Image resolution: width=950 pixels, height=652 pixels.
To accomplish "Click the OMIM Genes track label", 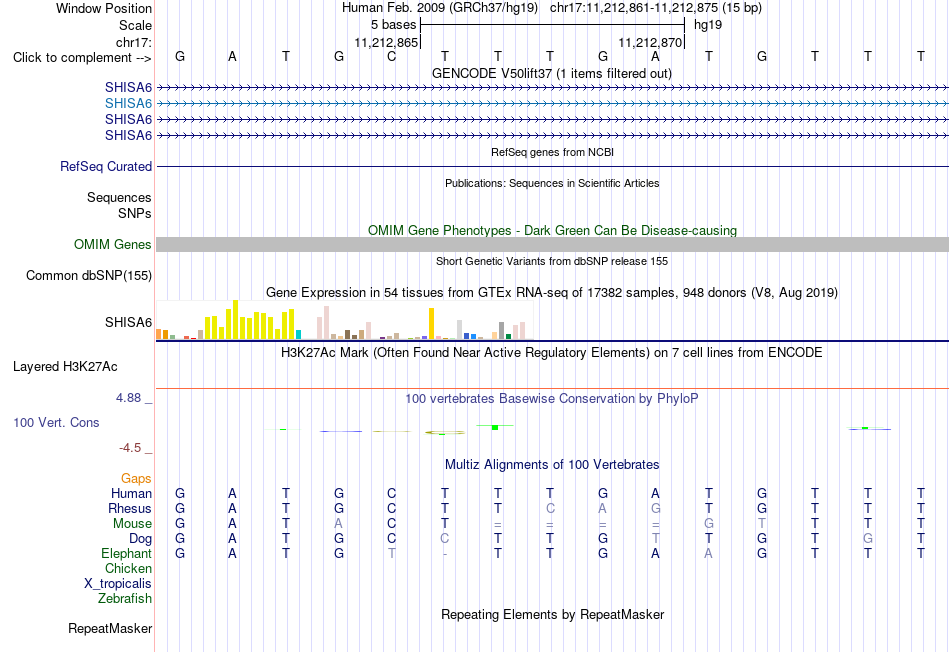I will [x=112, y=244].
